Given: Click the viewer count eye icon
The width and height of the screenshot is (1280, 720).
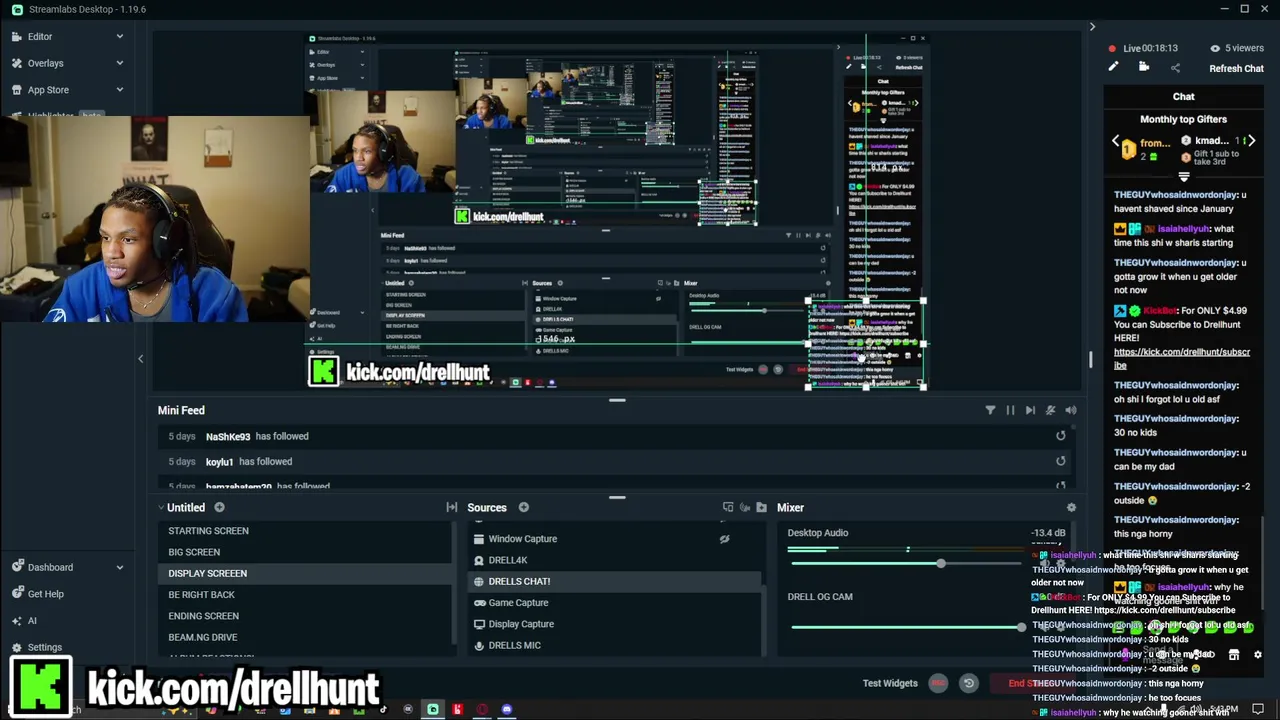Looking at the screenshot, I should pyautogui.click(x=1215, y=48).
